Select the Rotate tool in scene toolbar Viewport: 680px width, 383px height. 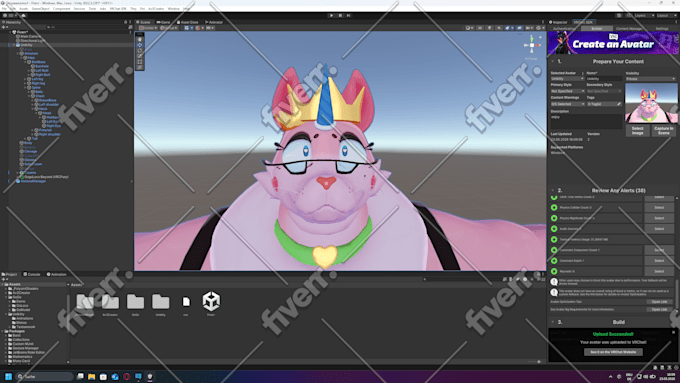point(140,50)
